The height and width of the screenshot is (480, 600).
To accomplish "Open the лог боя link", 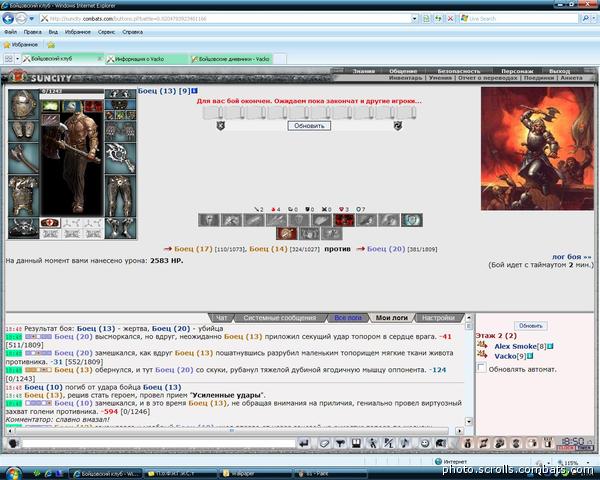I will click(x=571, y=257).
